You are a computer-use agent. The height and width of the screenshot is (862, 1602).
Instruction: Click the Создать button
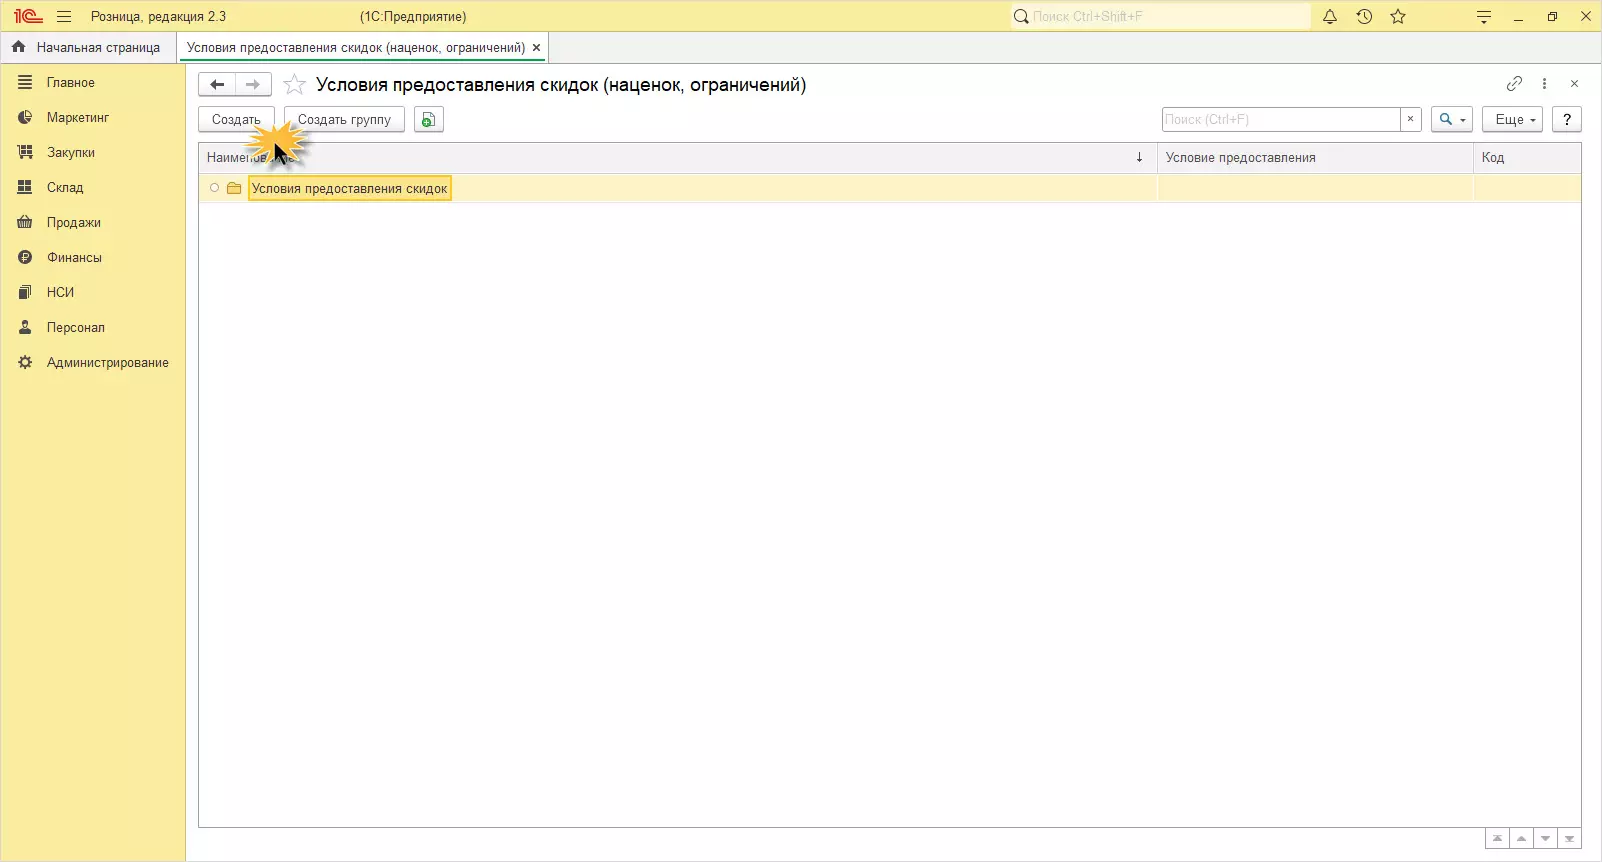[x=236, y=120]
